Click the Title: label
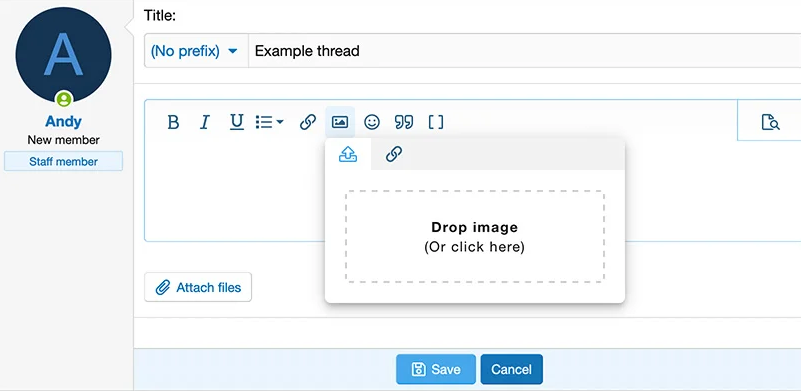Screen dimensions: 801x391 click(159, 16)
